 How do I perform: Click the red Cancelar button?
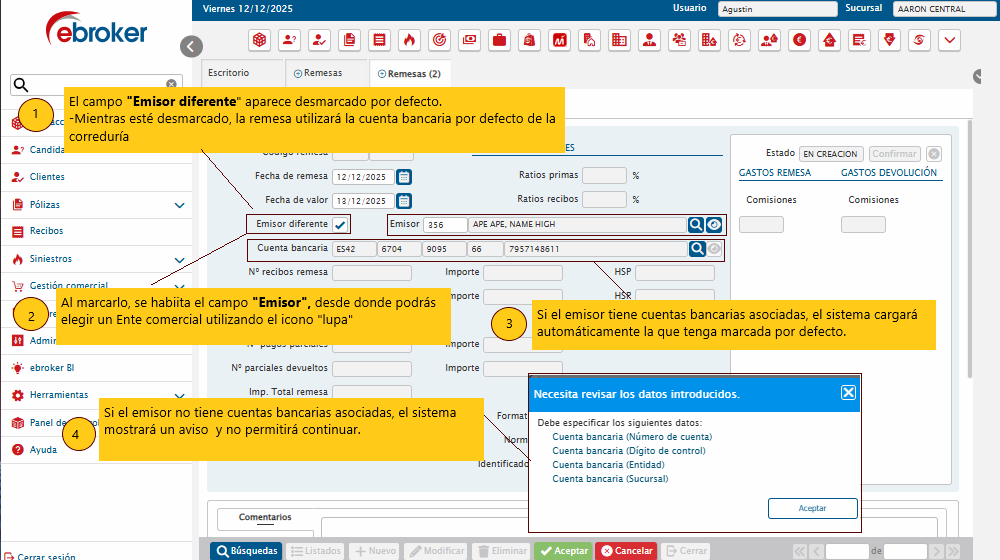[x=626, y=551]
